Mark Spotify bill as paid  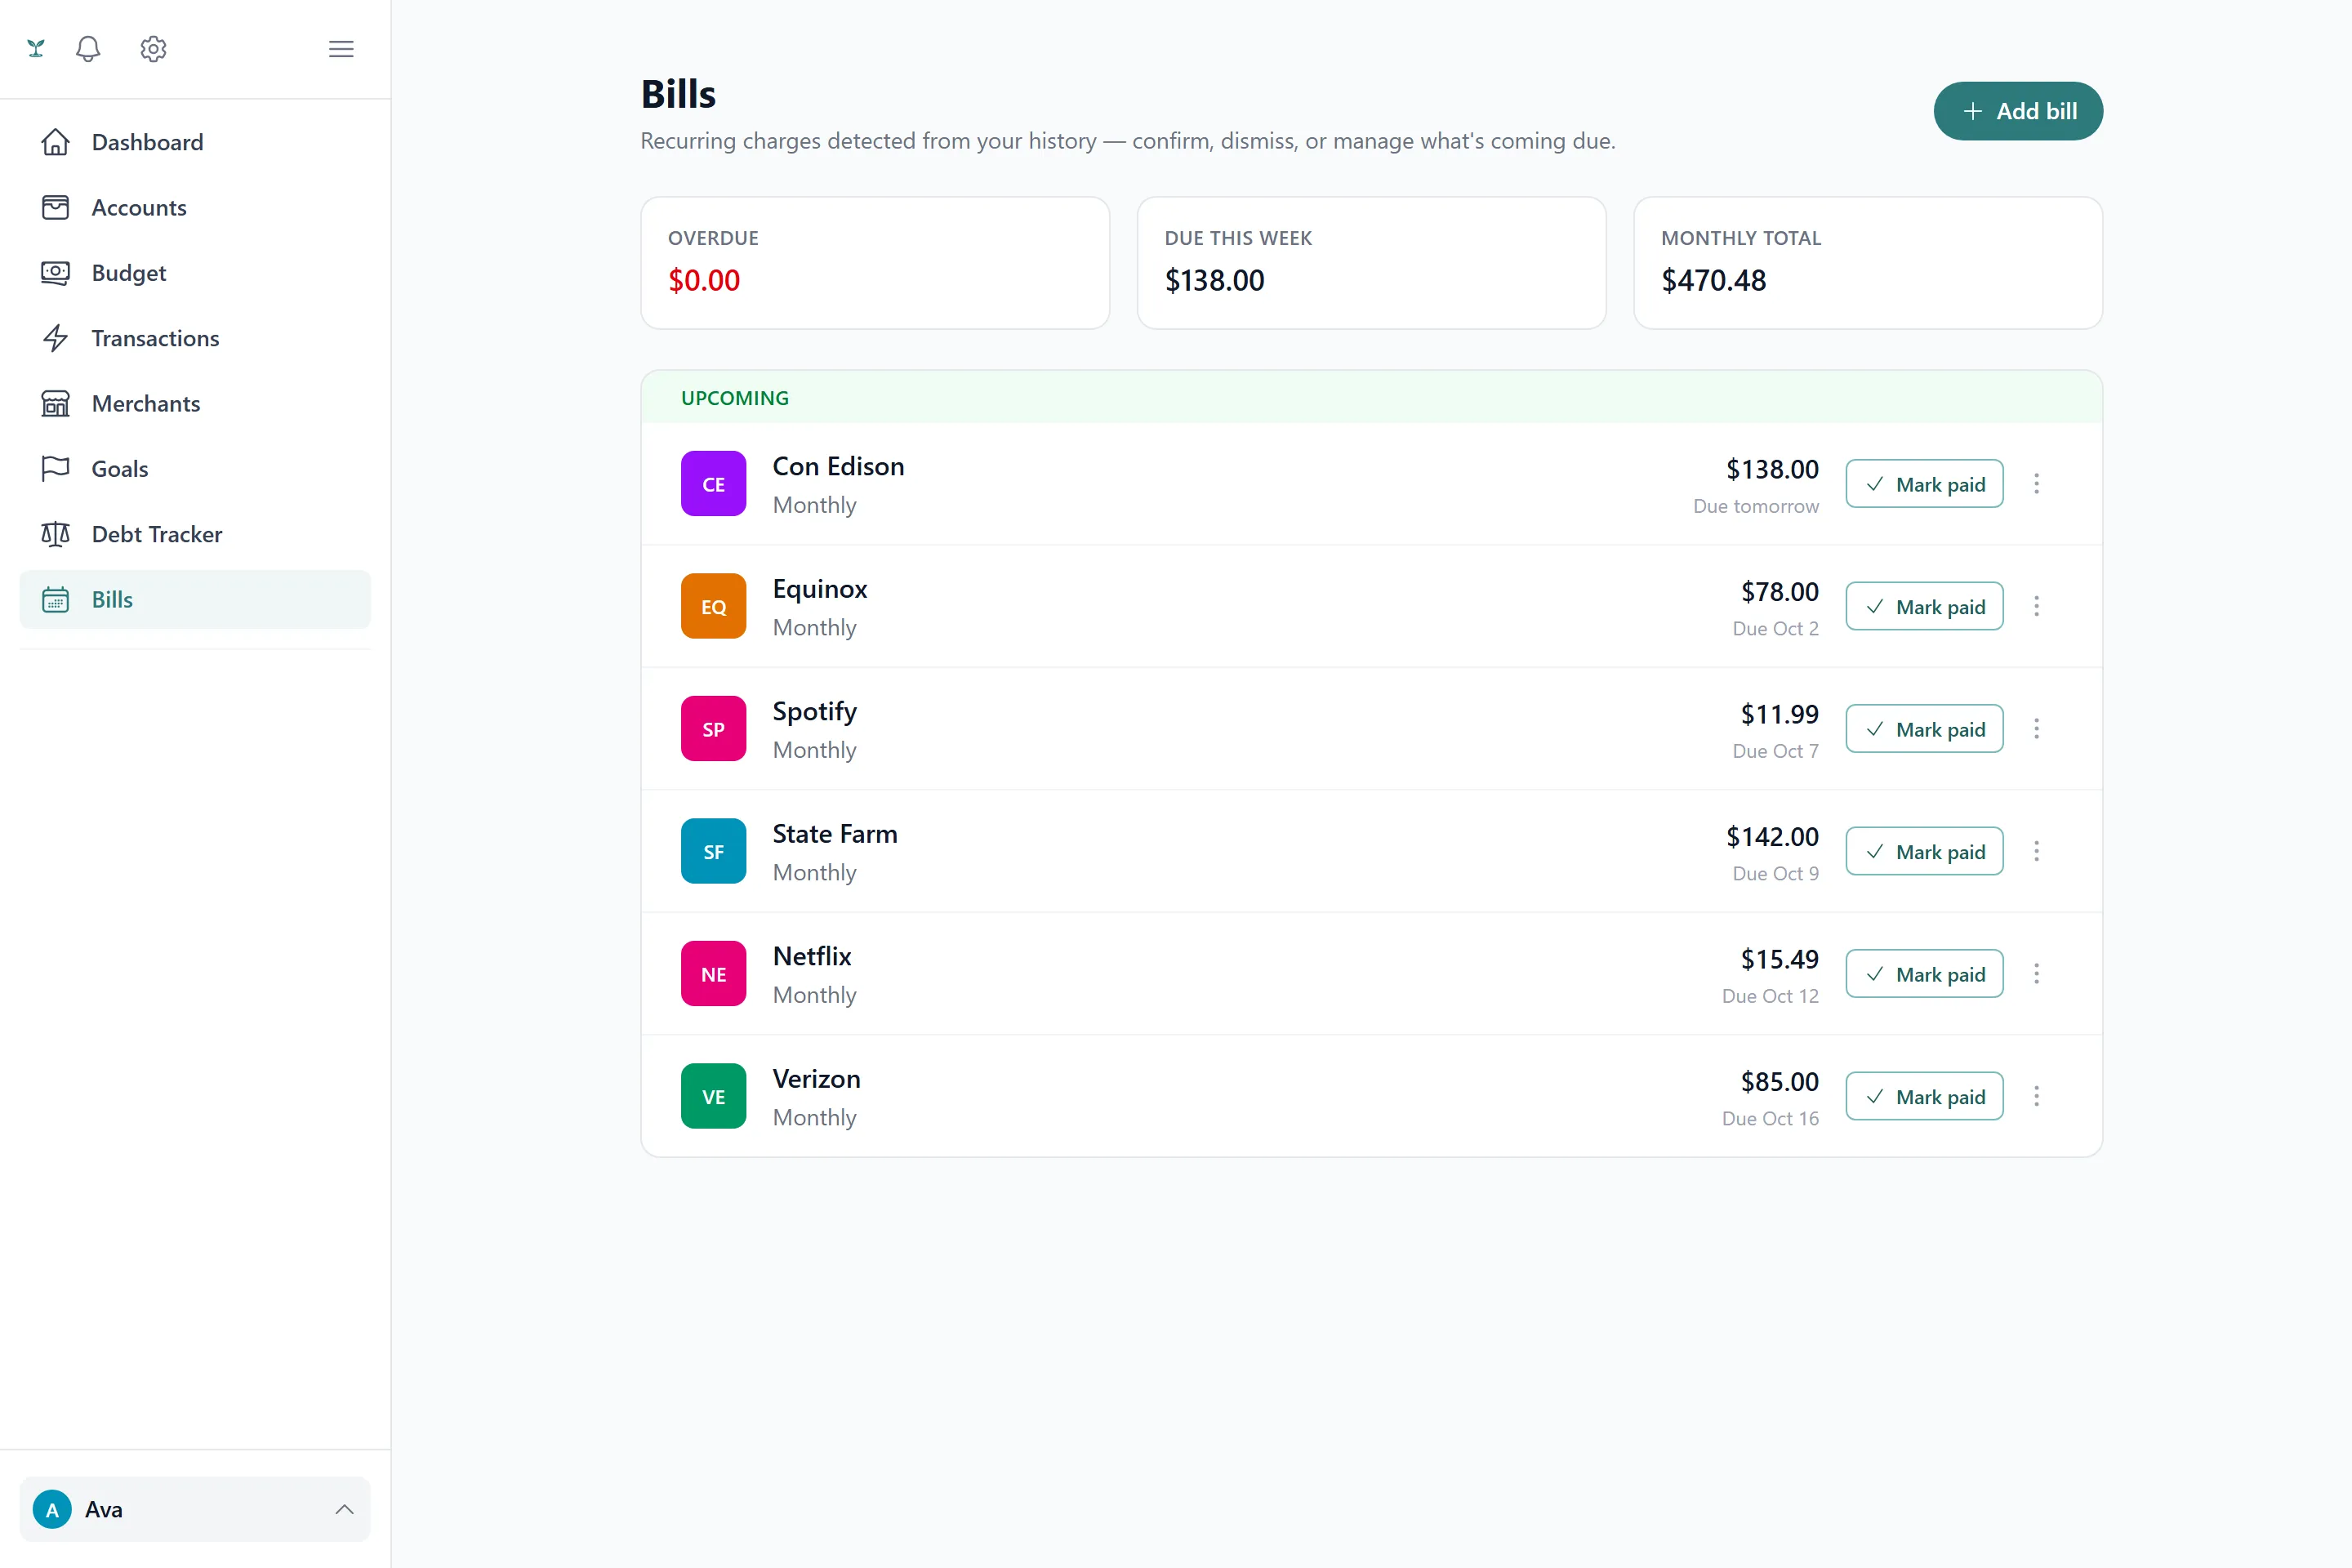(1924, 729)
